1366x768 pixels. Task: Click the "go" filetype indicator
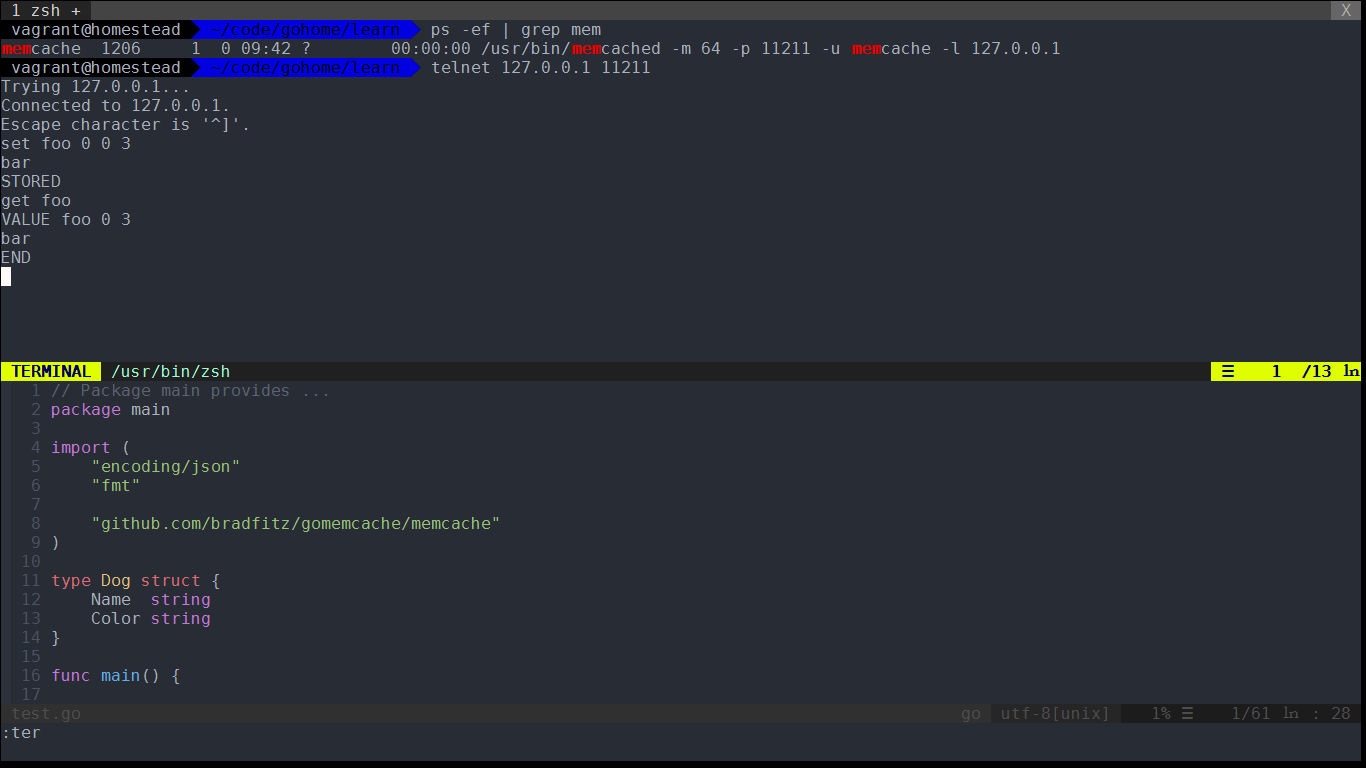971,714
